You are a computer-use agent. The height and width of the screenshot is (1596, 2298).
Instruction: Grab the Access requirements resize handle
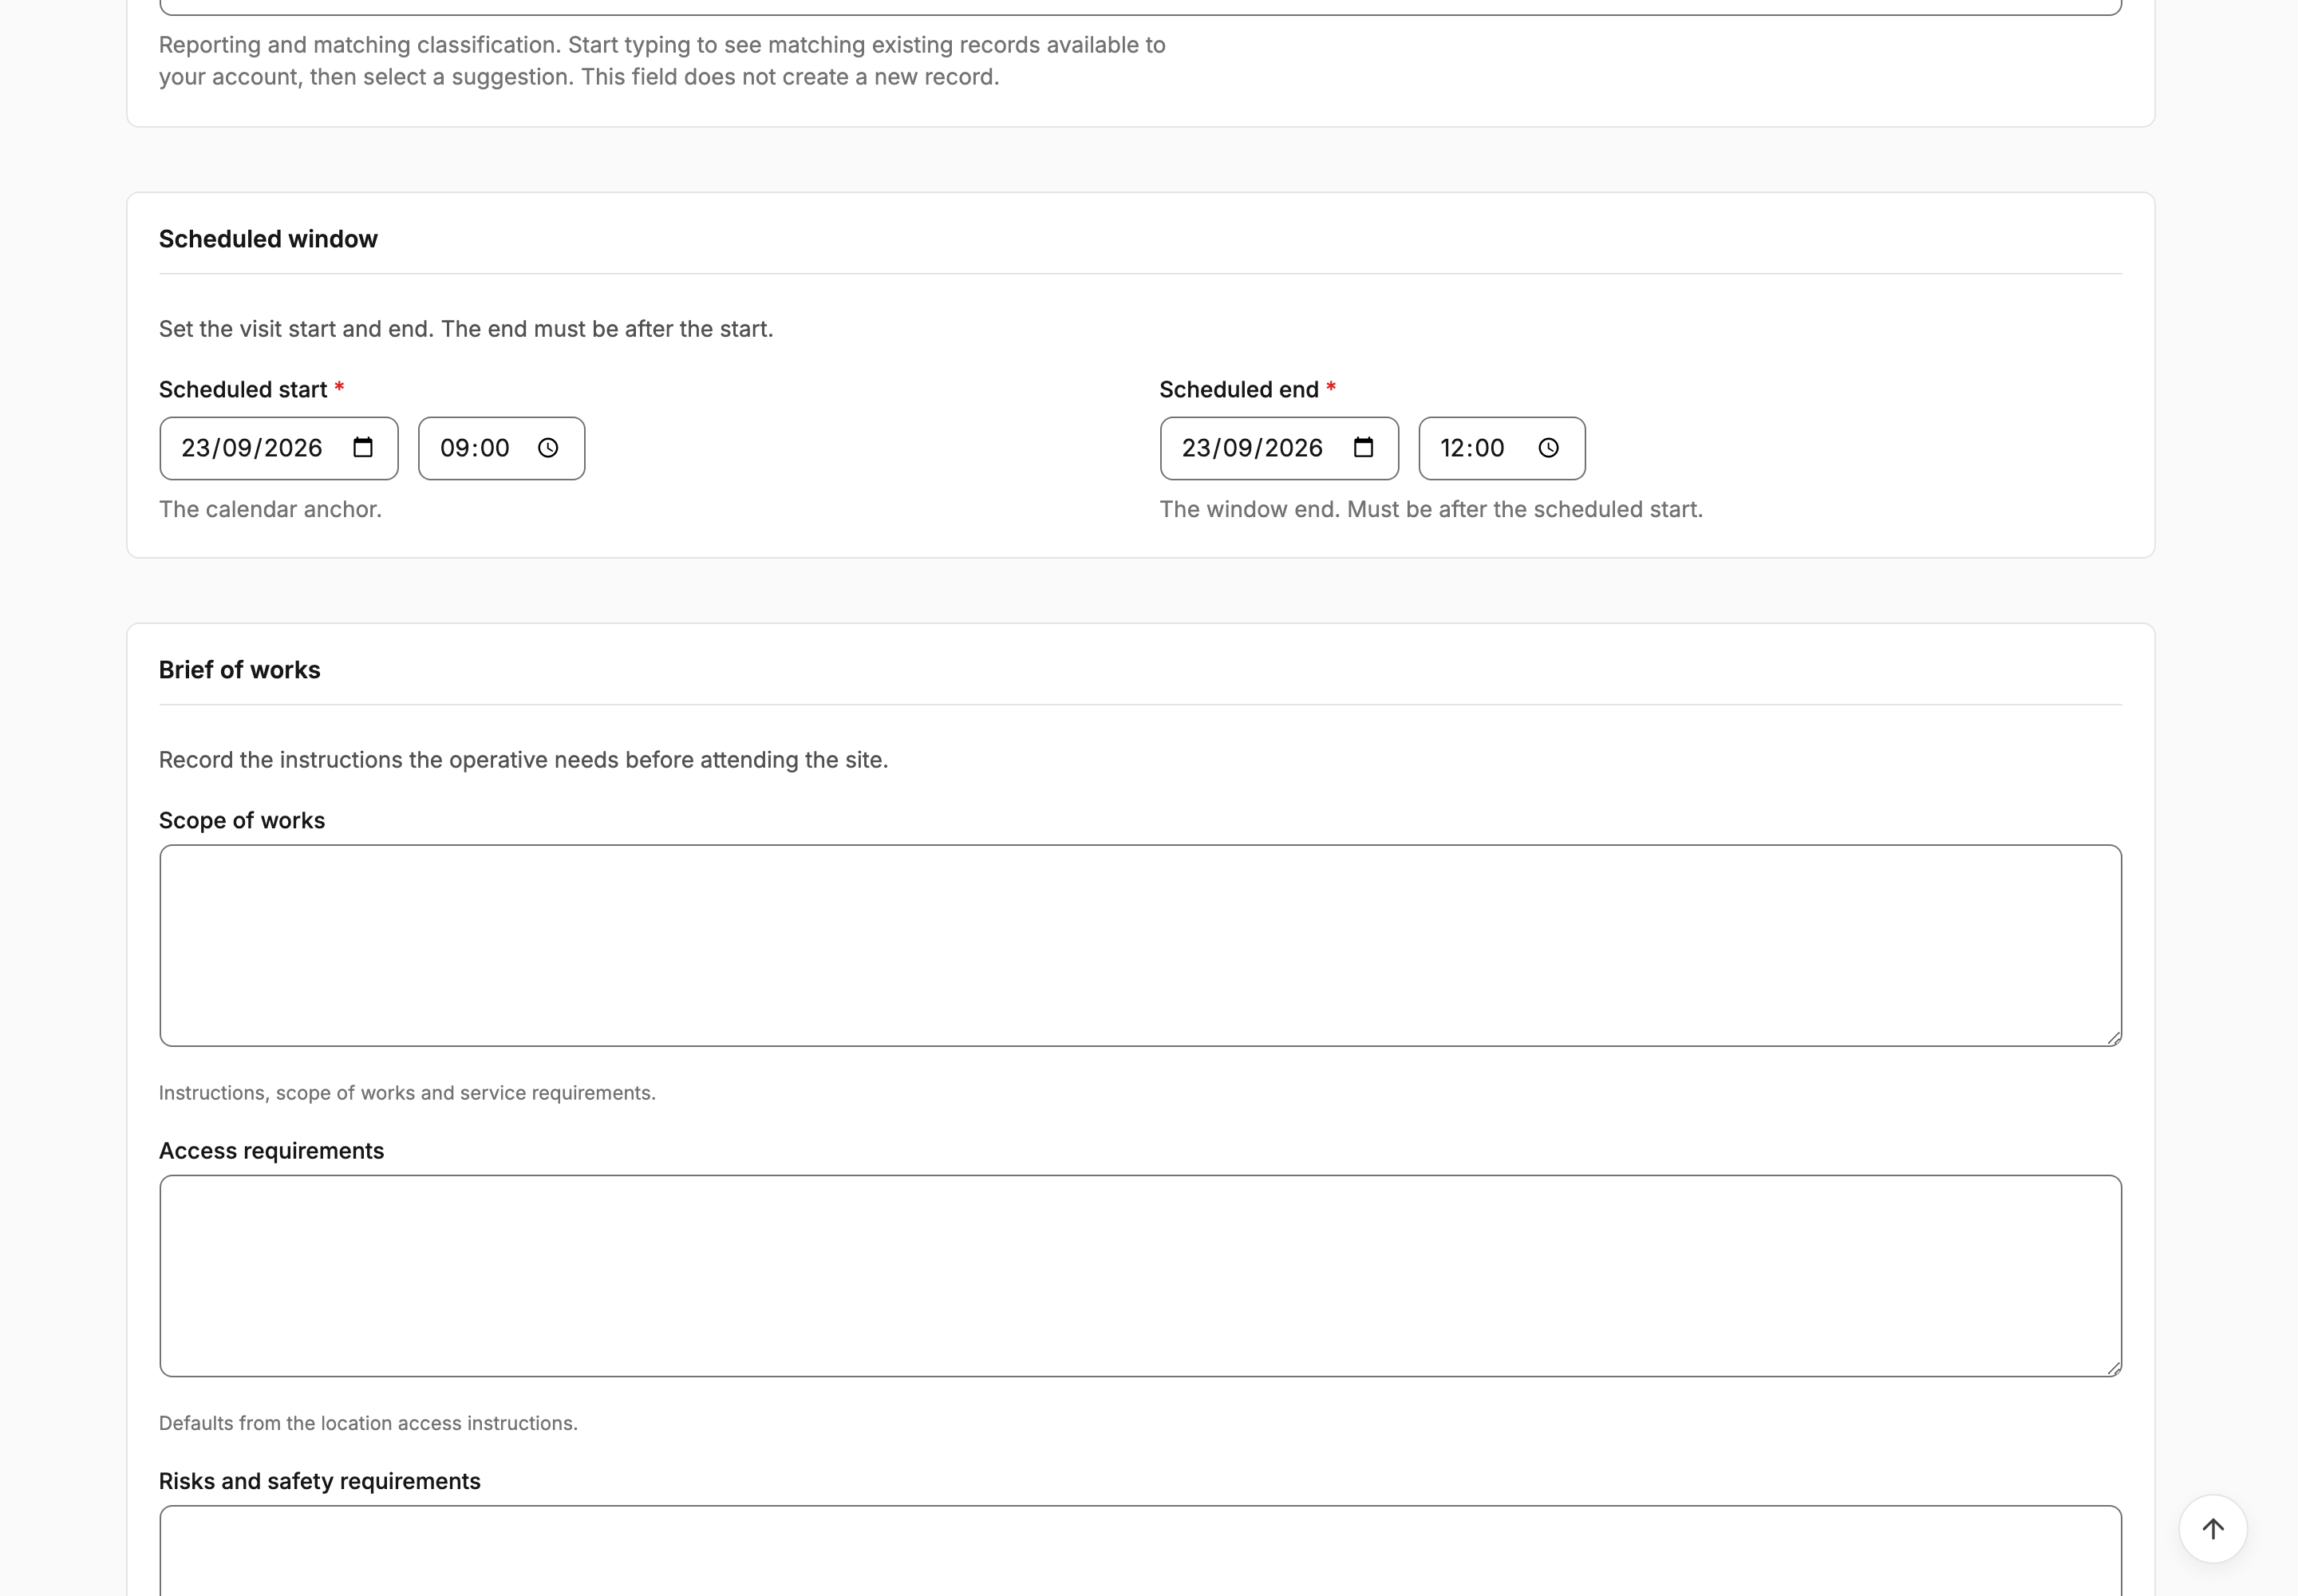click(2113, 1368)
